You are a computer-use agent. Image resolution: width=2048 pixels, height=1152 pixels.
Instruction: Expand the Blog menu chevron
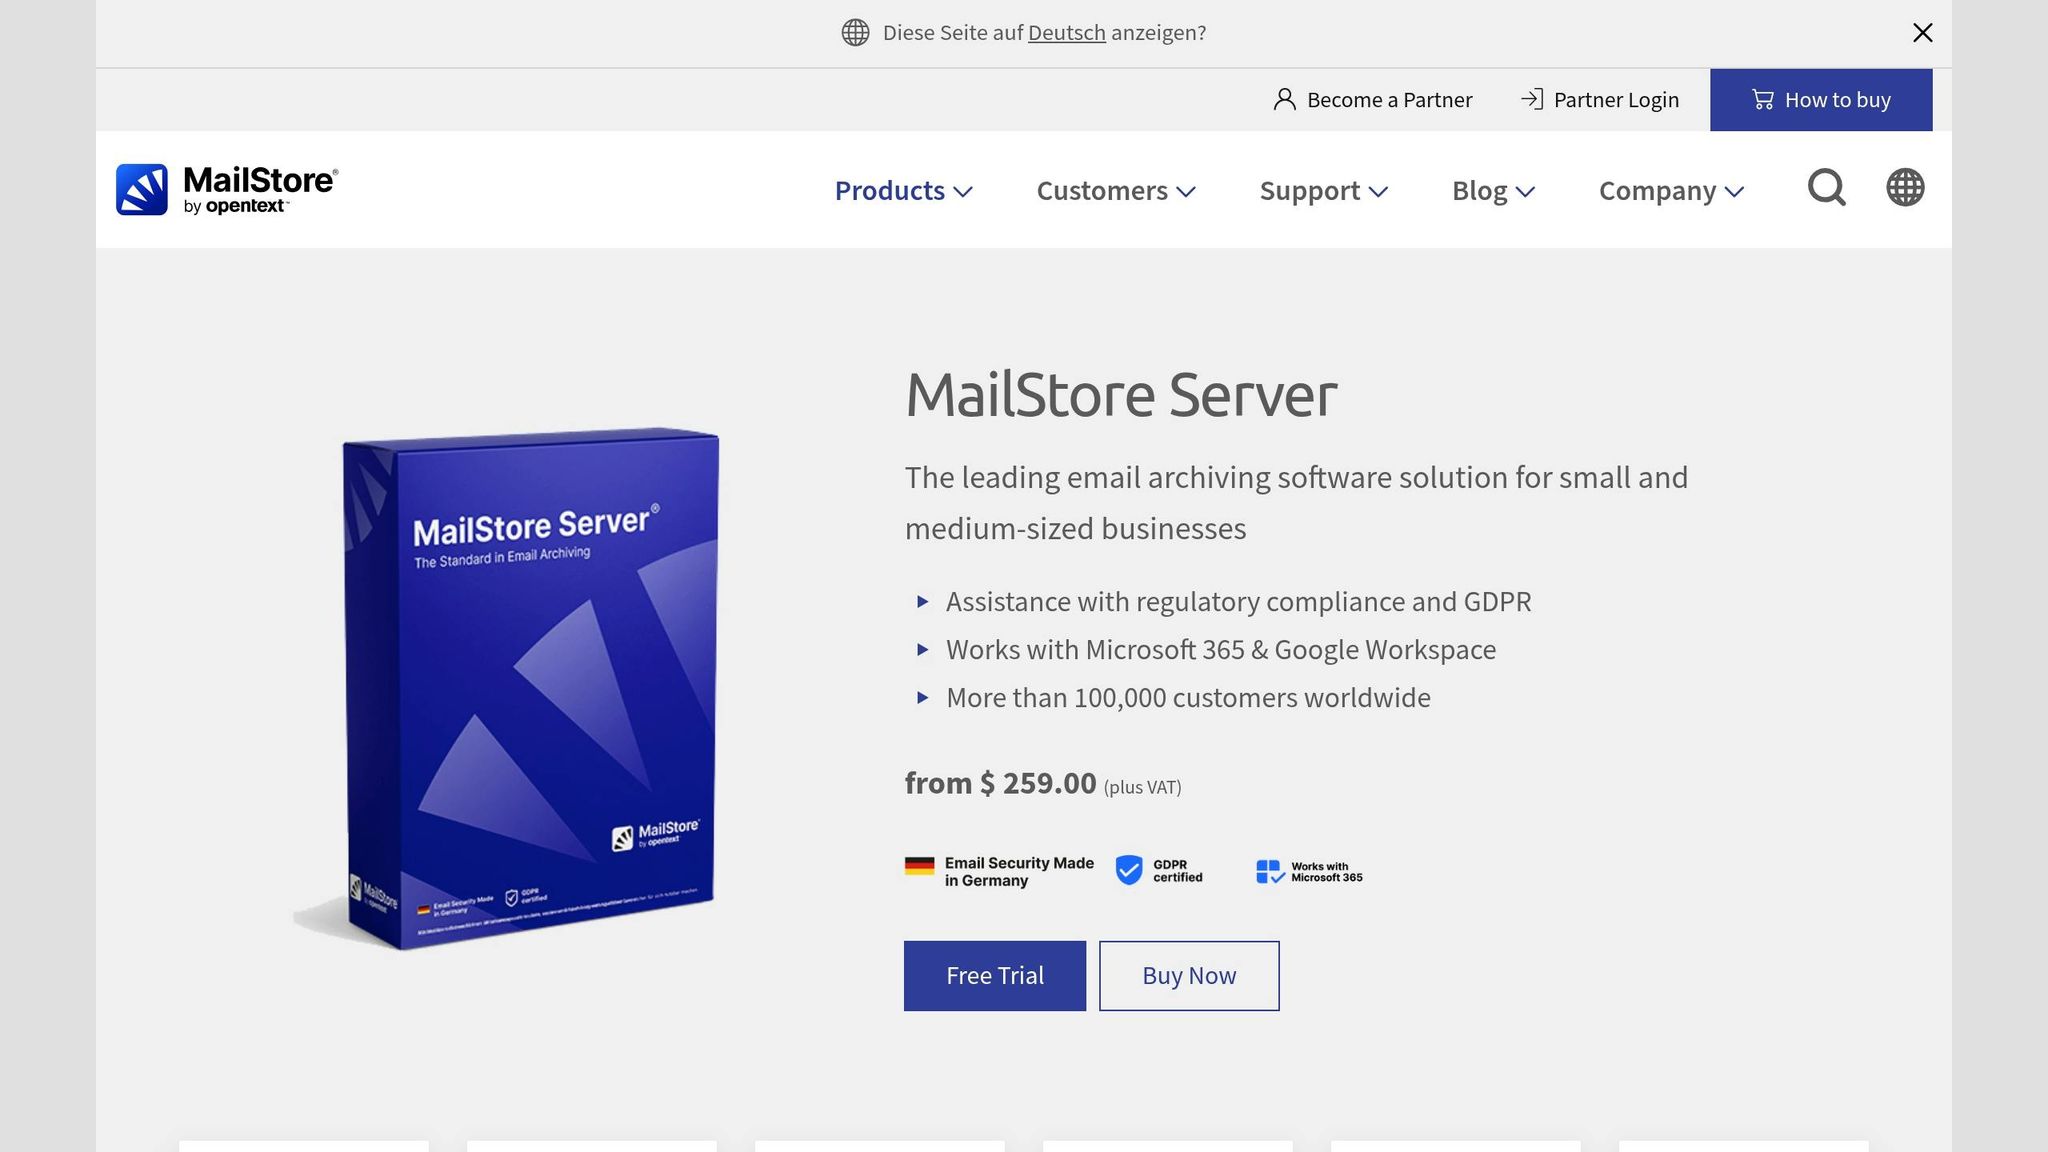click(1525, 192)
